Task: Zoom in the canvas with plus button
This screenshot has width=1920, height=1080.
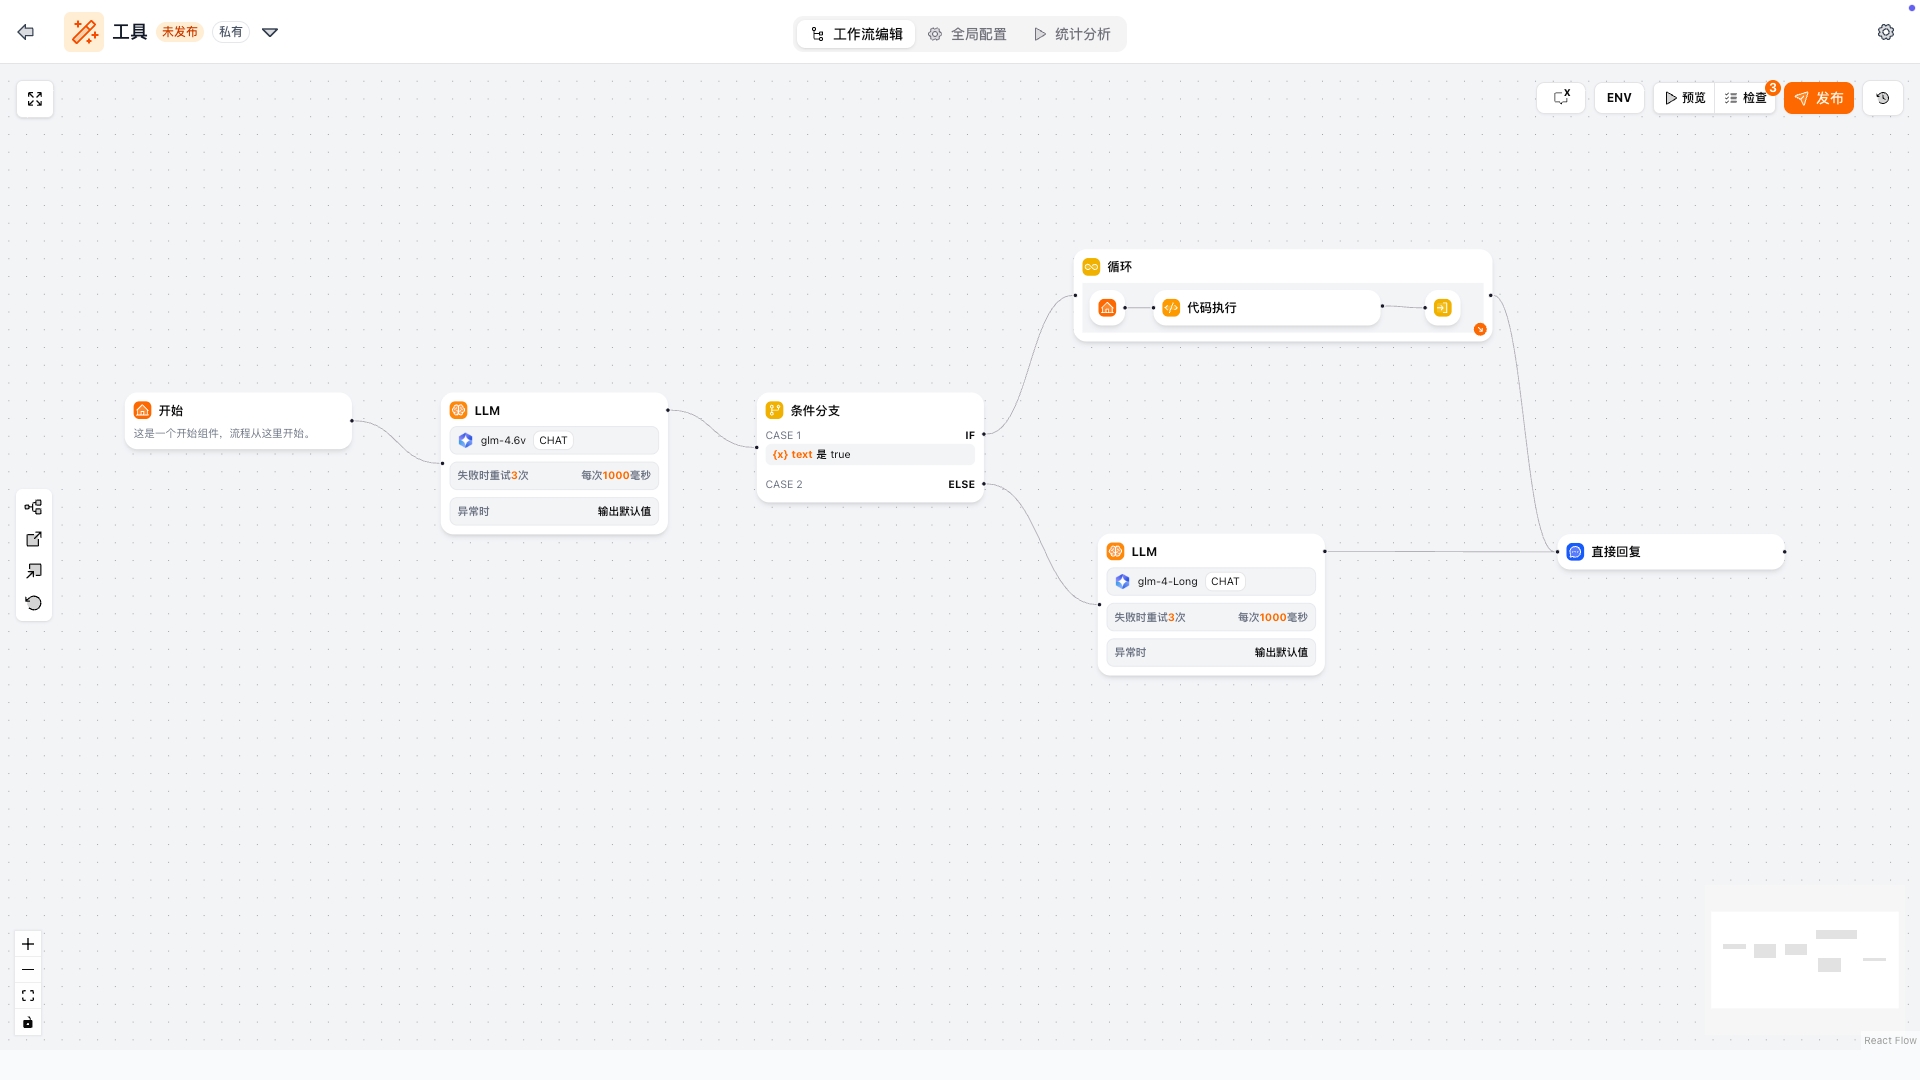Action: (28, 944)
